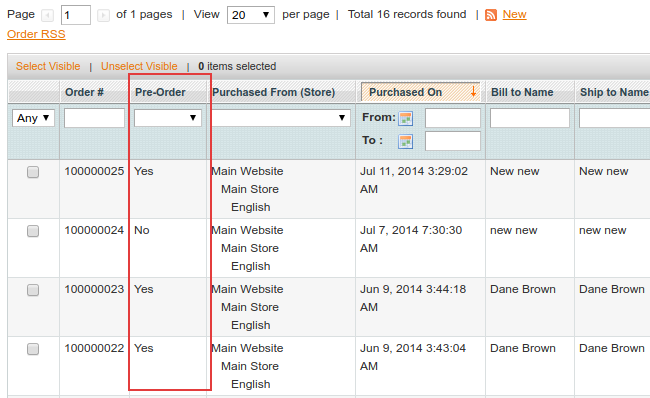Click the Select Visible link
The image size is (650, 398).
[x=48, y=66]
